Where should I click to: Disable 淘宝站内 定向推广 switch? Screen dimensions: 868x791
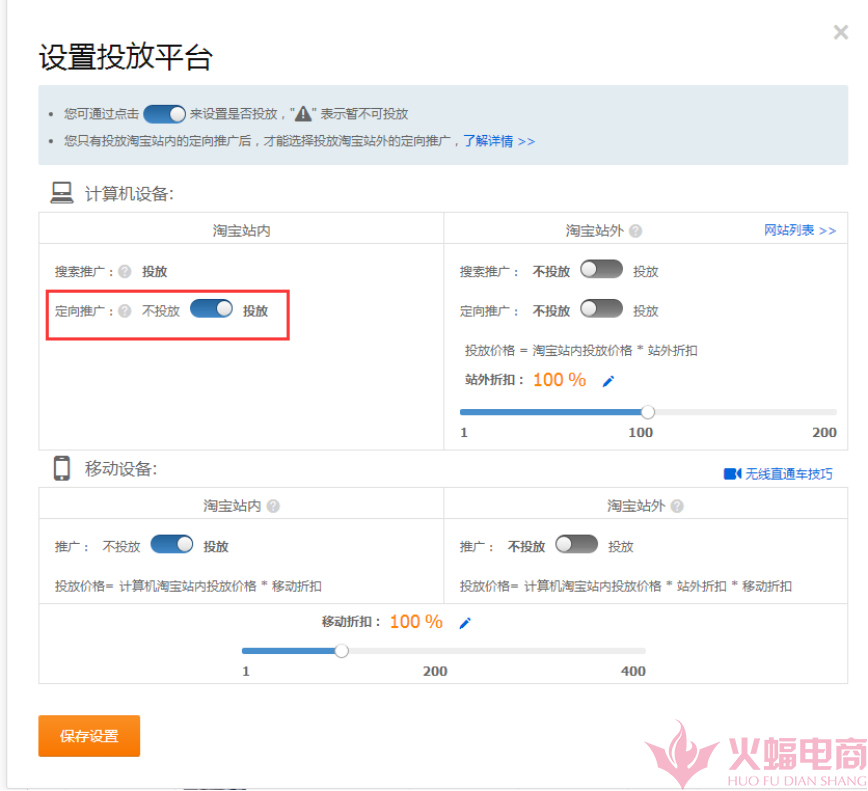[211, 309]
